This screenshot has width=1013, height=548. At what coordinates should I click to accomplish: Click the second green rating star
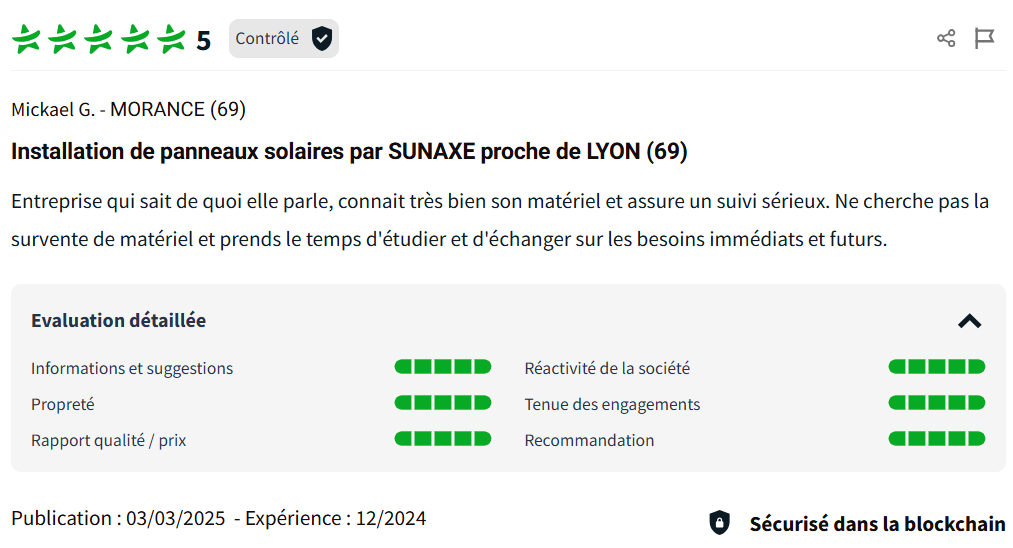tap(63, 40)
